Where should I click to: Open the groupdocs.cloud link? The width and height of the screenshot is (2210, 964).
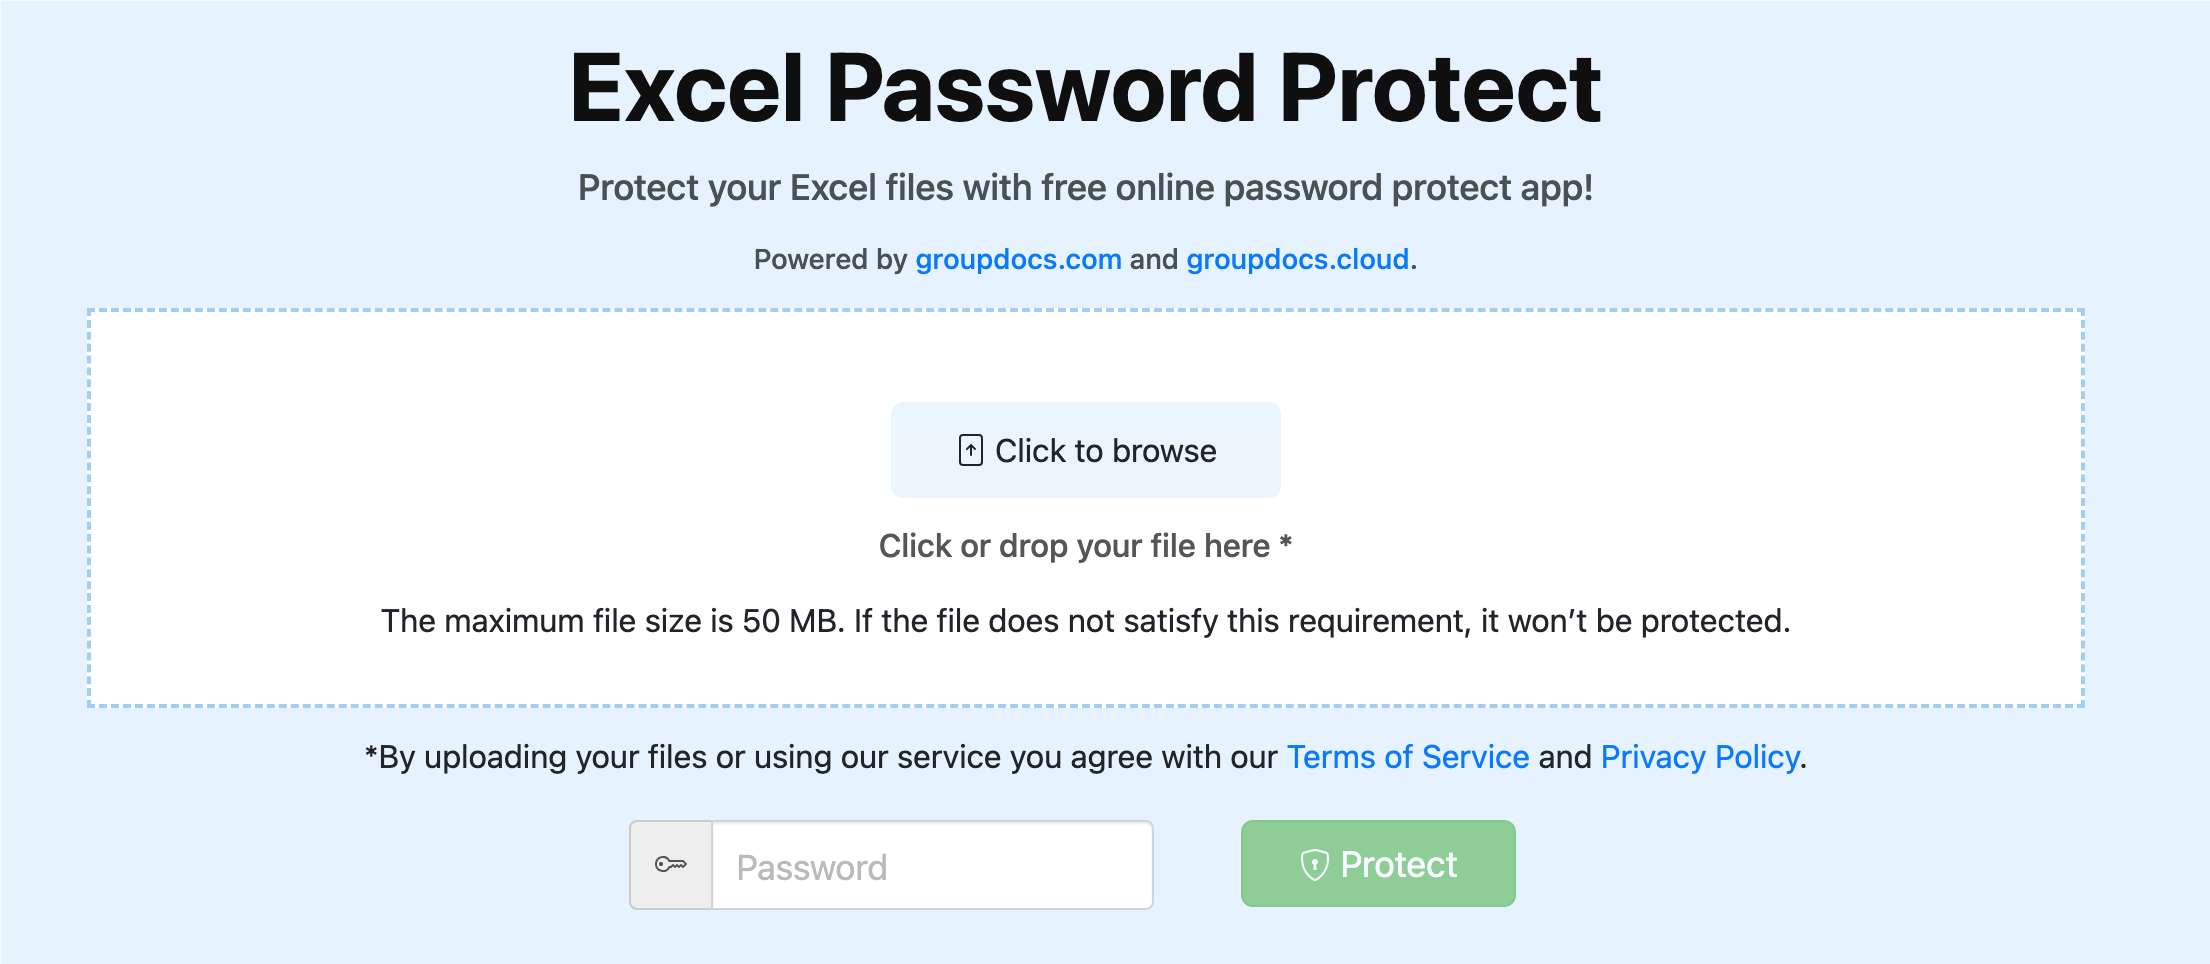click(x=1297, y=260)
